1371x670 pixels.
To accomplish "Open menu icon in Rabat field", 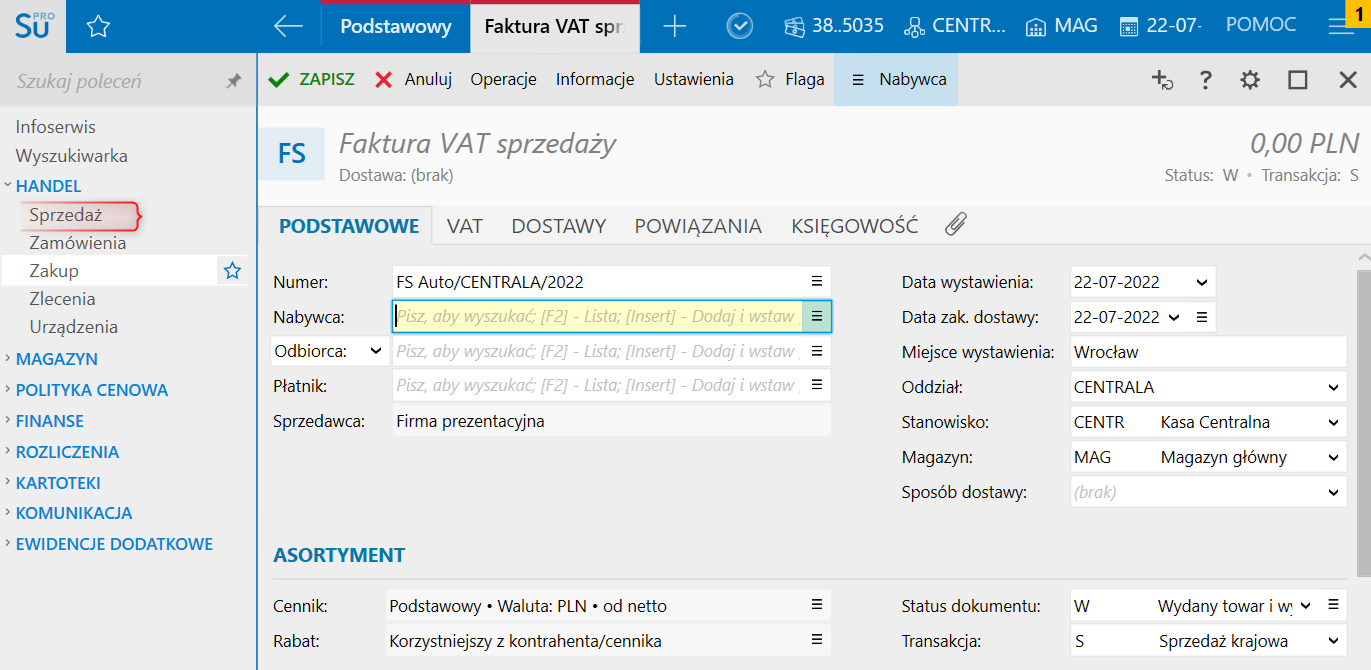I will coord(816,639).
